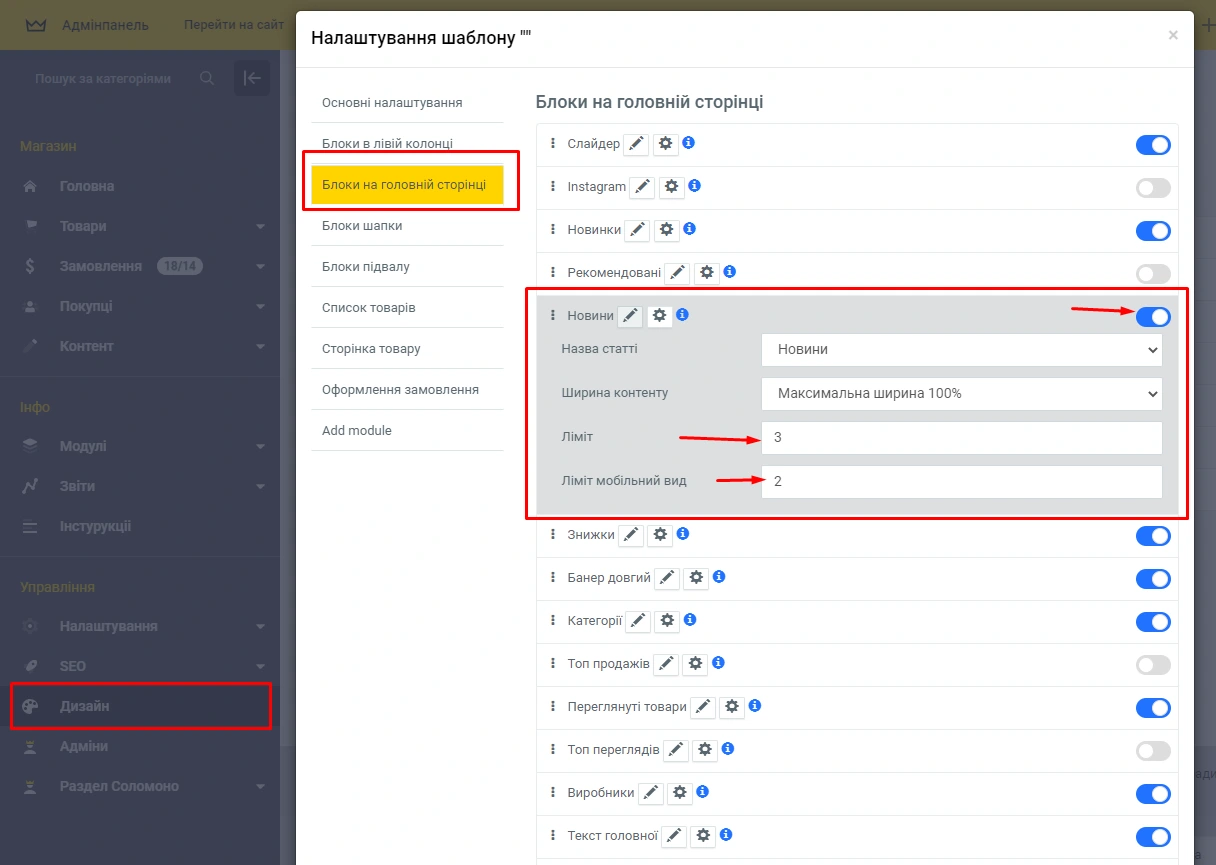Screen dimensions: 1216x865
Task: Open the Ширина контенту dropdown
Action: (961, 394)
